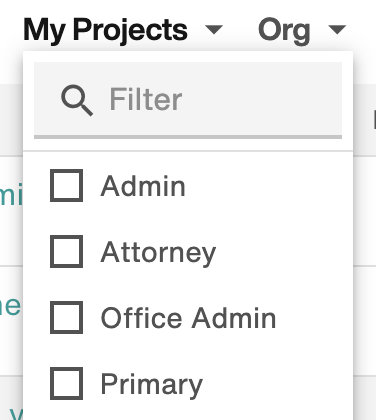This screenshot has height=420, width=376.
Task: Choose the Admin option label
Action: [143, 186]
